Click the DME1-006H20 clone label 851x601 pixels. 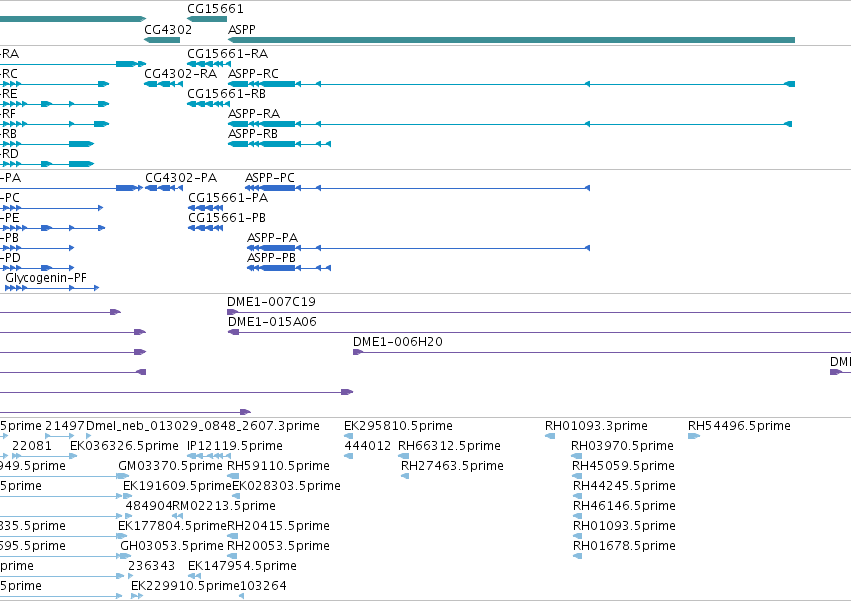coord(398,342)
